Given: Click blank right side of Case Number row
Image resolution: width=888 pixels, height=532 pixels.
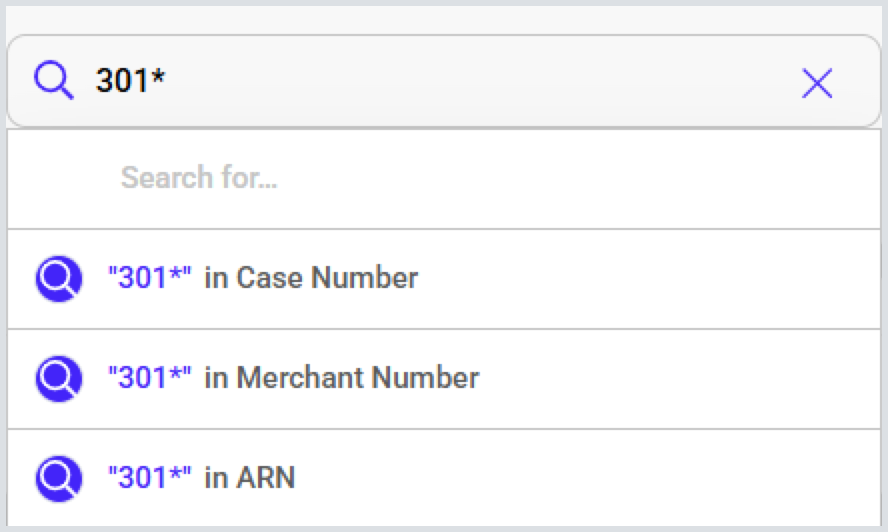Looking at the screenshot, I should (680, 278).
